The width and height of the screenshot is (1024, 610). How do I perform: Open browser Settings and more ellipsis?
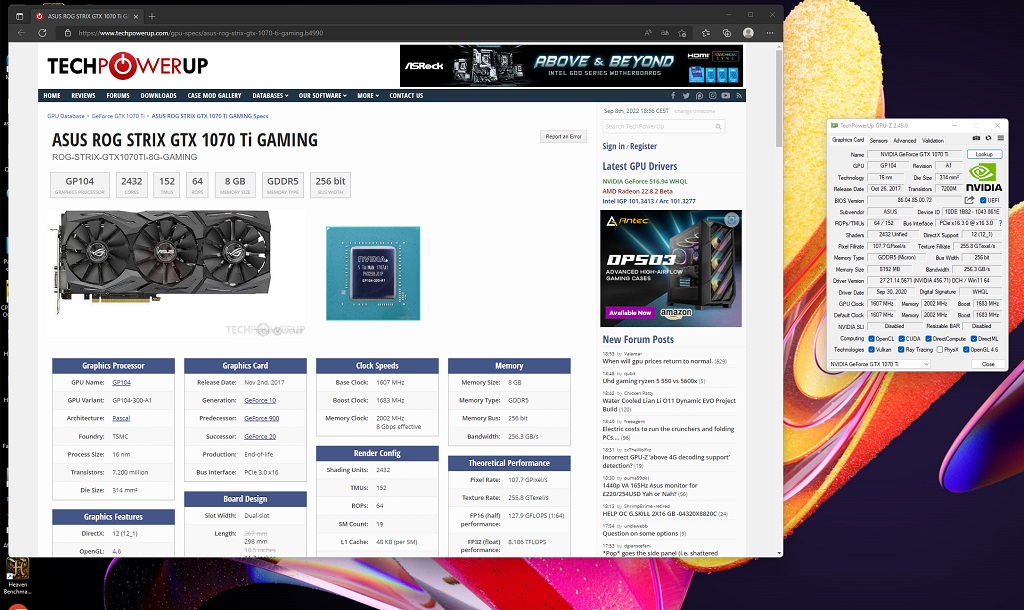click(770, 33)
